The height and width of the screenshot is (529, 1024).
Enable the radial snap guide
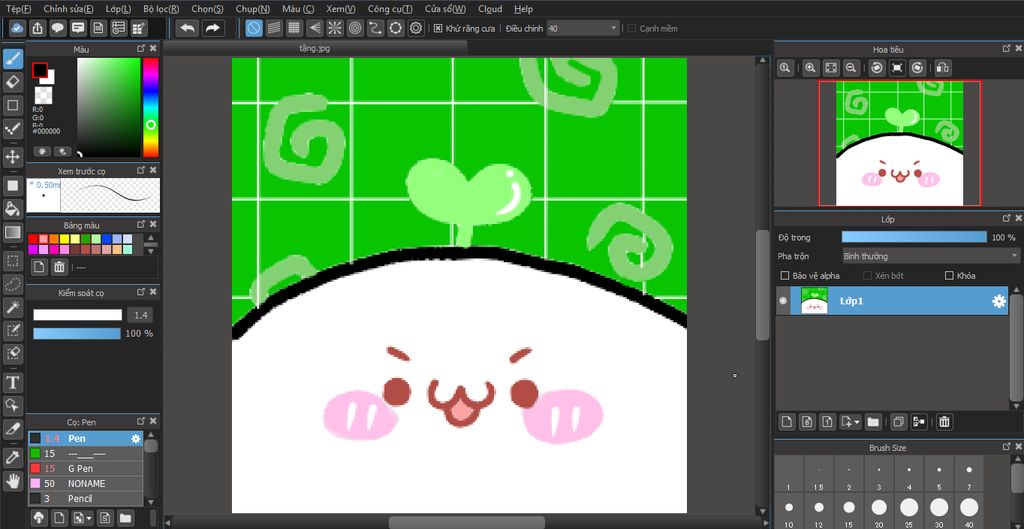click(x=334, y=28)
